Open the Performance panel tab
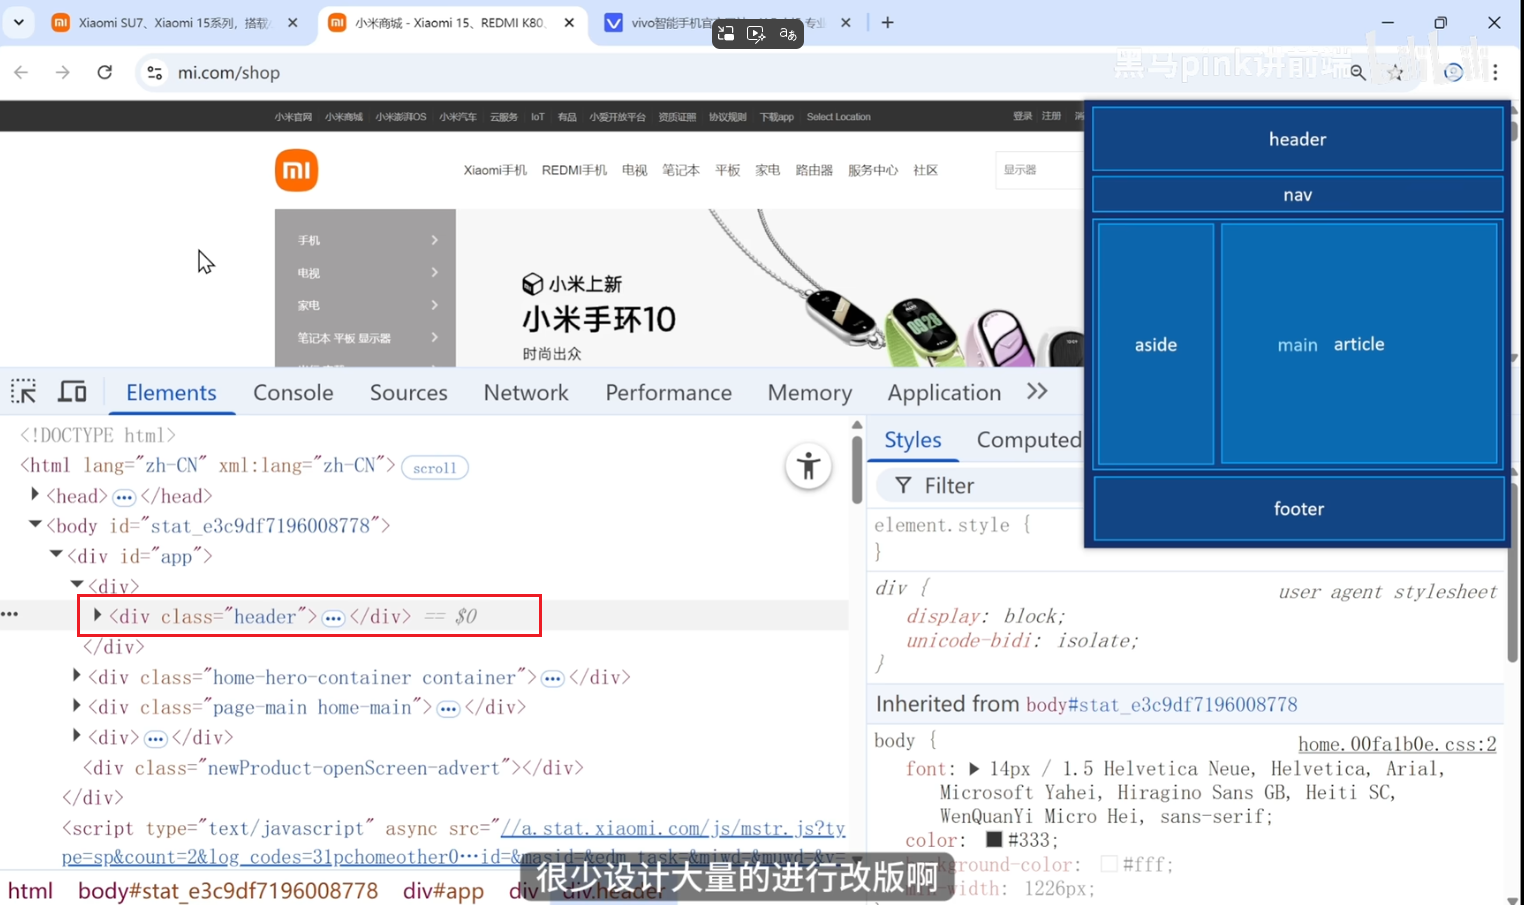The width and height of the screenshot is (1524, 905). click(669, 392)
